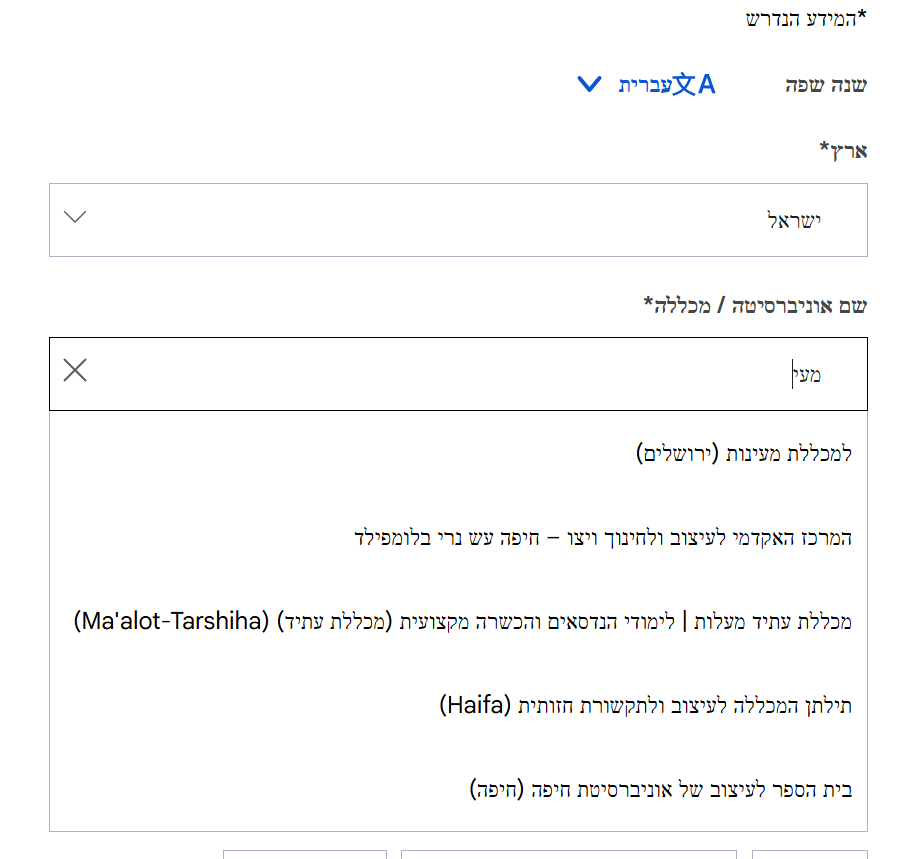Click the המידע הנדרש required-info note
Viewport: 905px width, 859px height.
pyautogui.click(x=806, y=19)
